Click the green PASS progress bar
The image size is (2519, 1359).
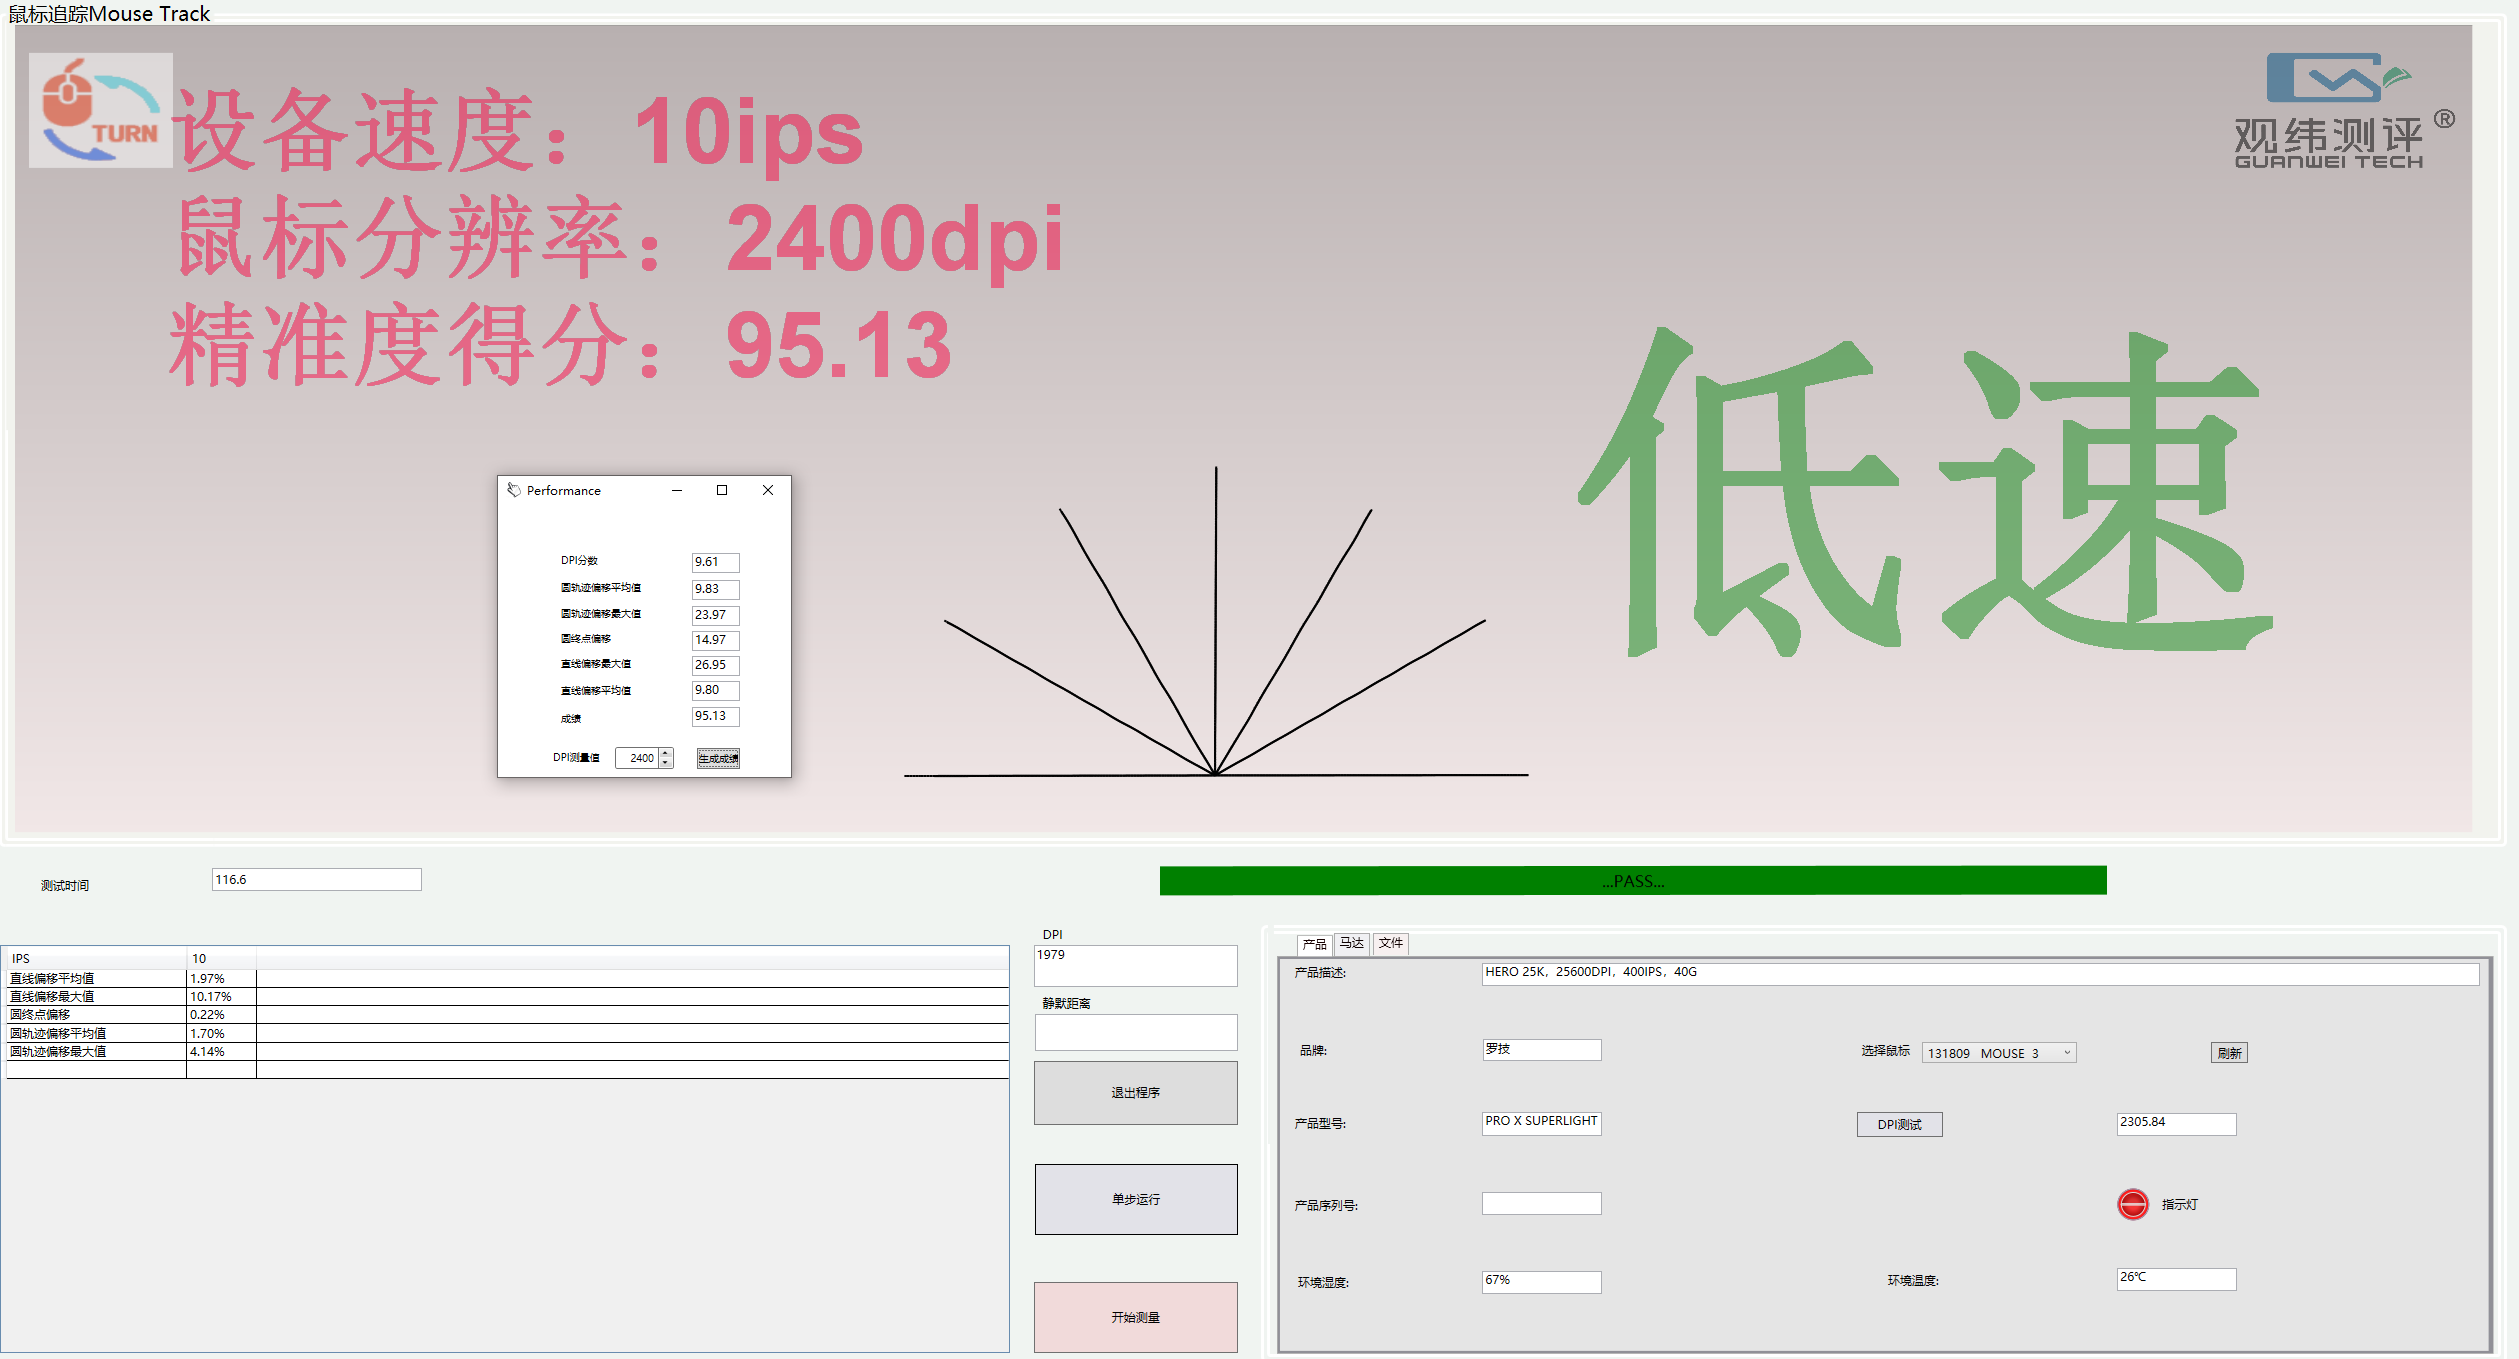1632,881
